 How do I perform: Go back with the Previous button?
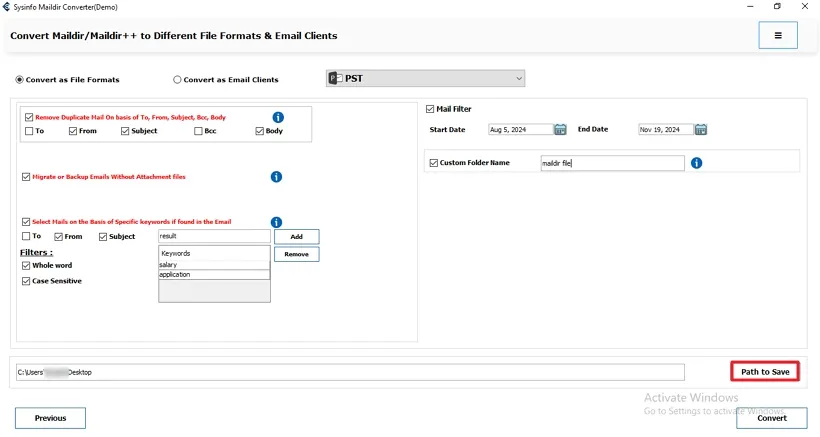pyautogui.click(x=50, y=418)
